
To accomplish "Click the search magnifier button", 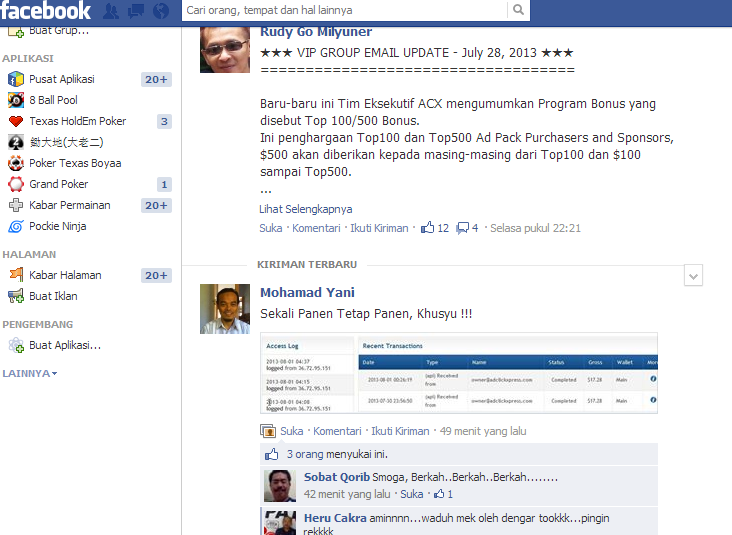I will click(x=518, y=10).
